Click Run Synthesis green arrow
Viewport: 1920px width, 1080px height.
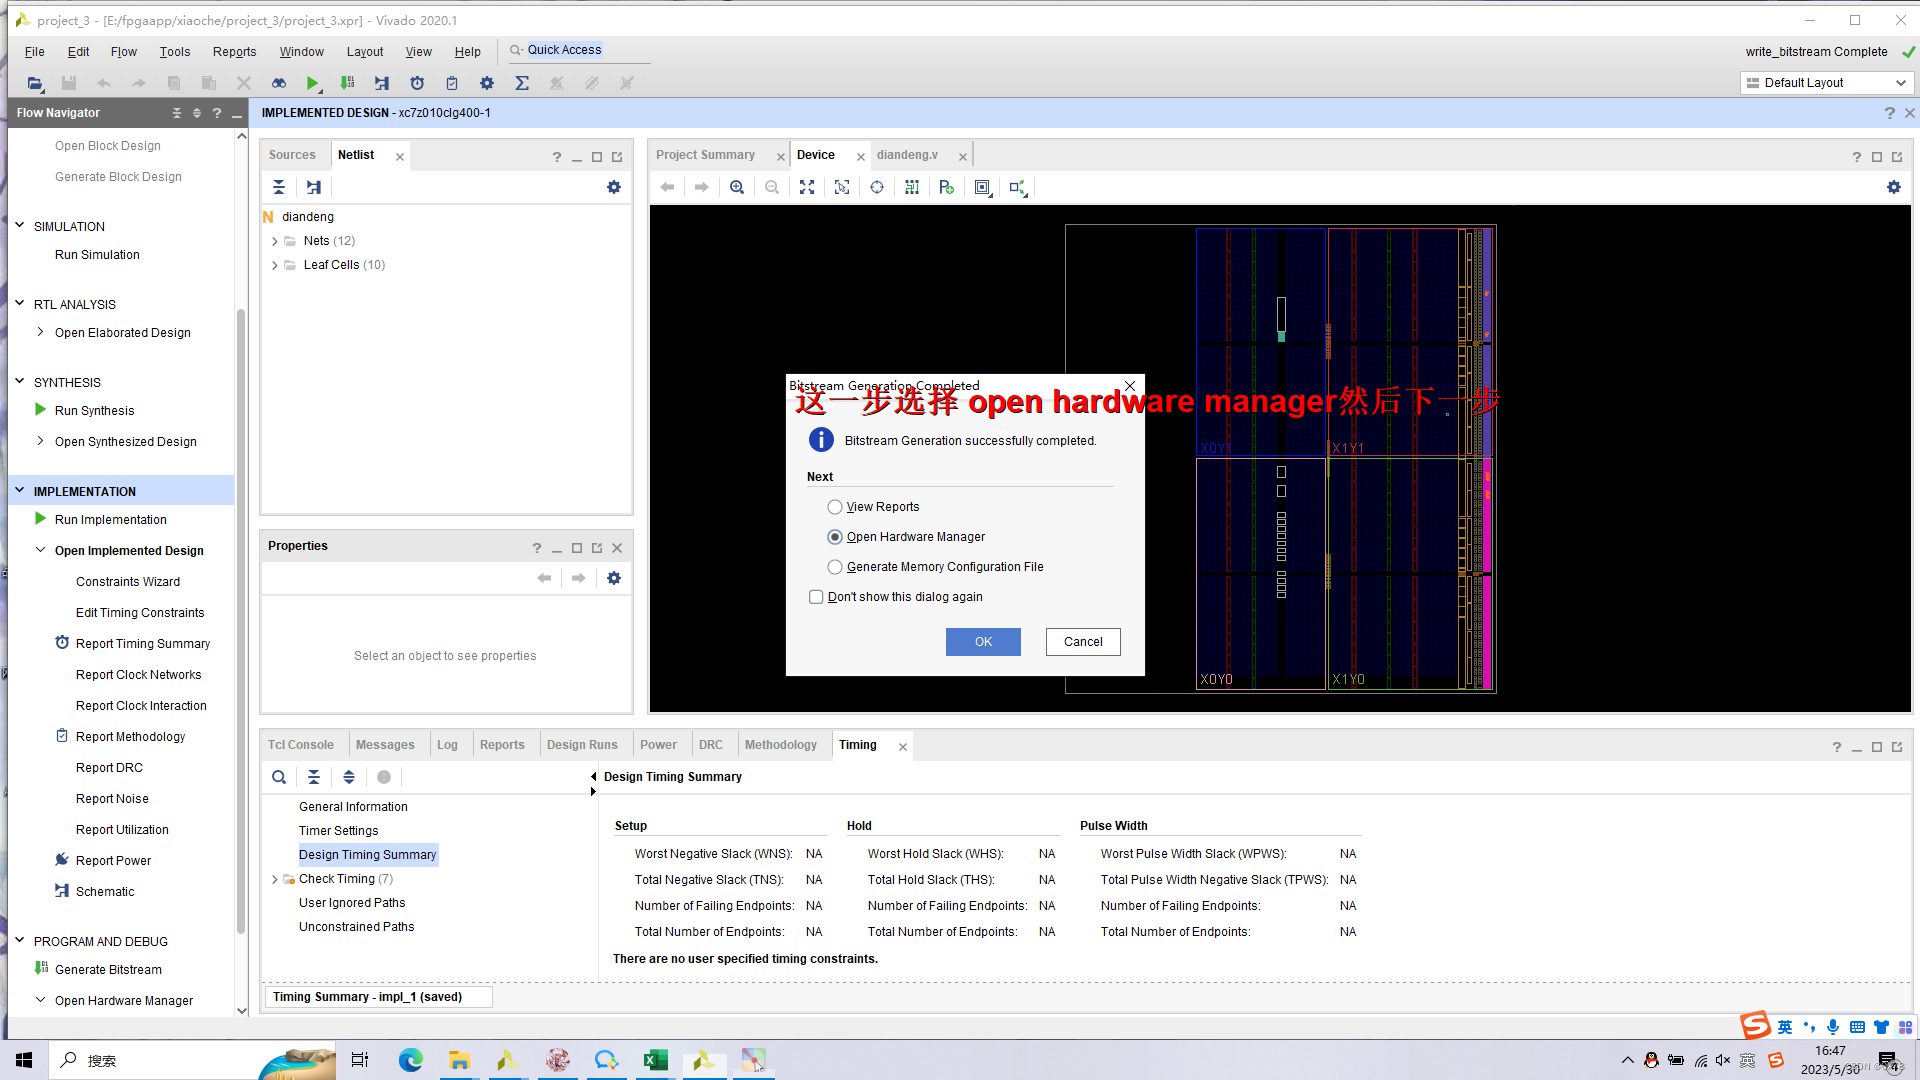coord(41,410)
